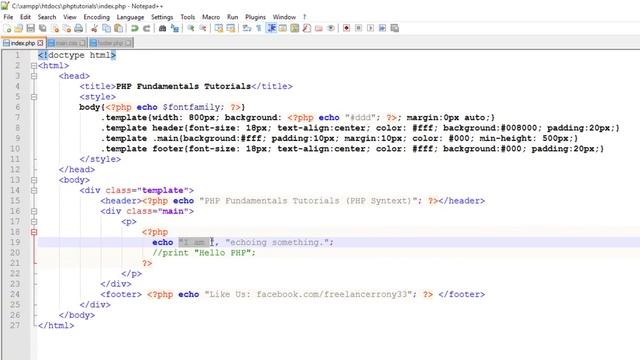Image resolution: width=640 pixels, height=360 pixels.
Task: Collapse the template div fold line 14
Action: click(34, 190)
